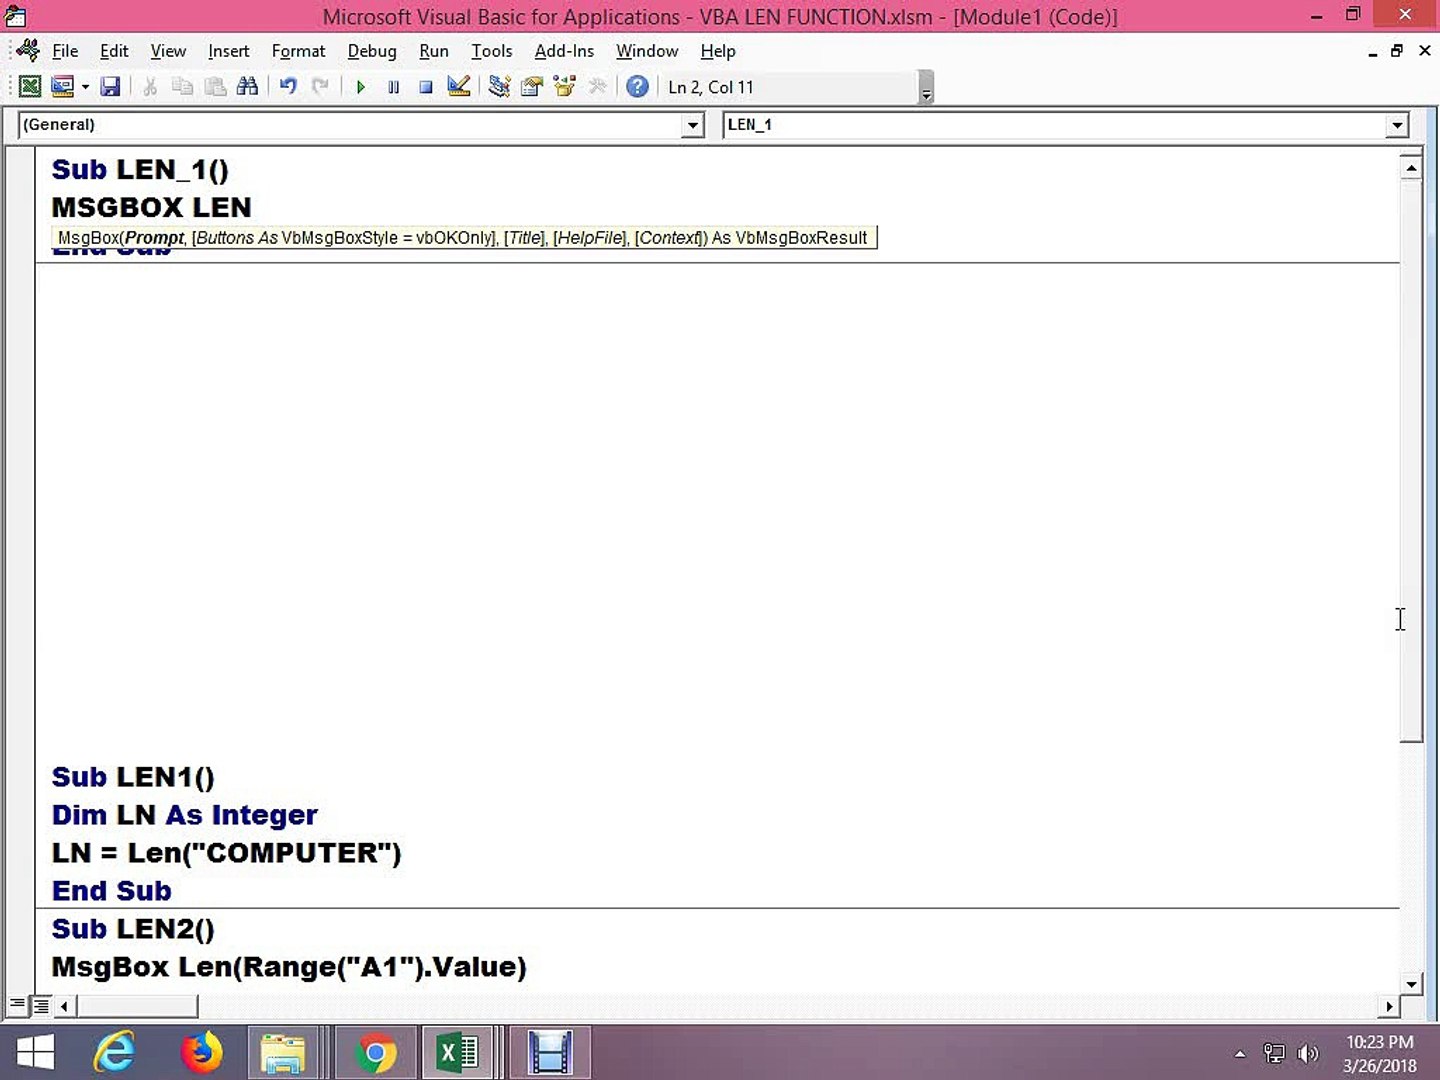Open Visual Basic Help question mark icon
This screenshot has width=1440, height=1080.
[637, 87]
